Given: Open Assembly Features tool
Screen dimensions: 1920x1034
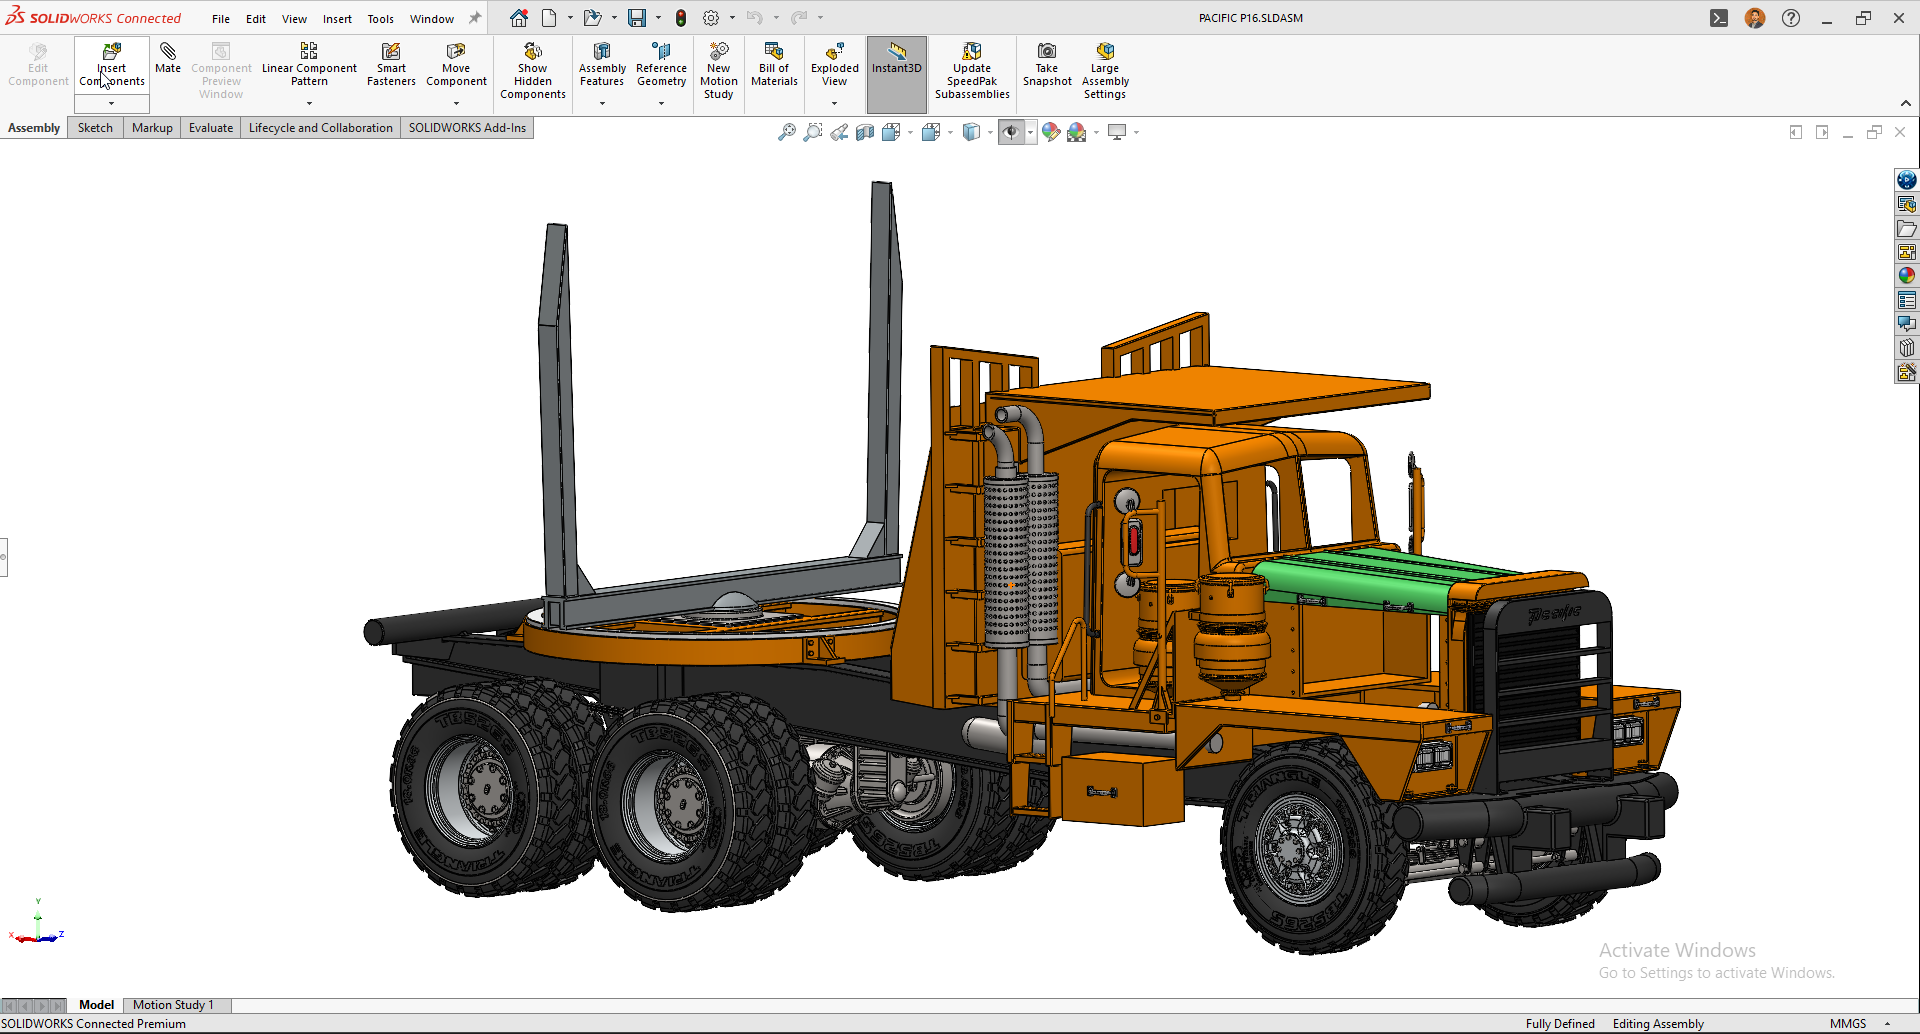Looking at the screenshot, I should tap(602, 65).
